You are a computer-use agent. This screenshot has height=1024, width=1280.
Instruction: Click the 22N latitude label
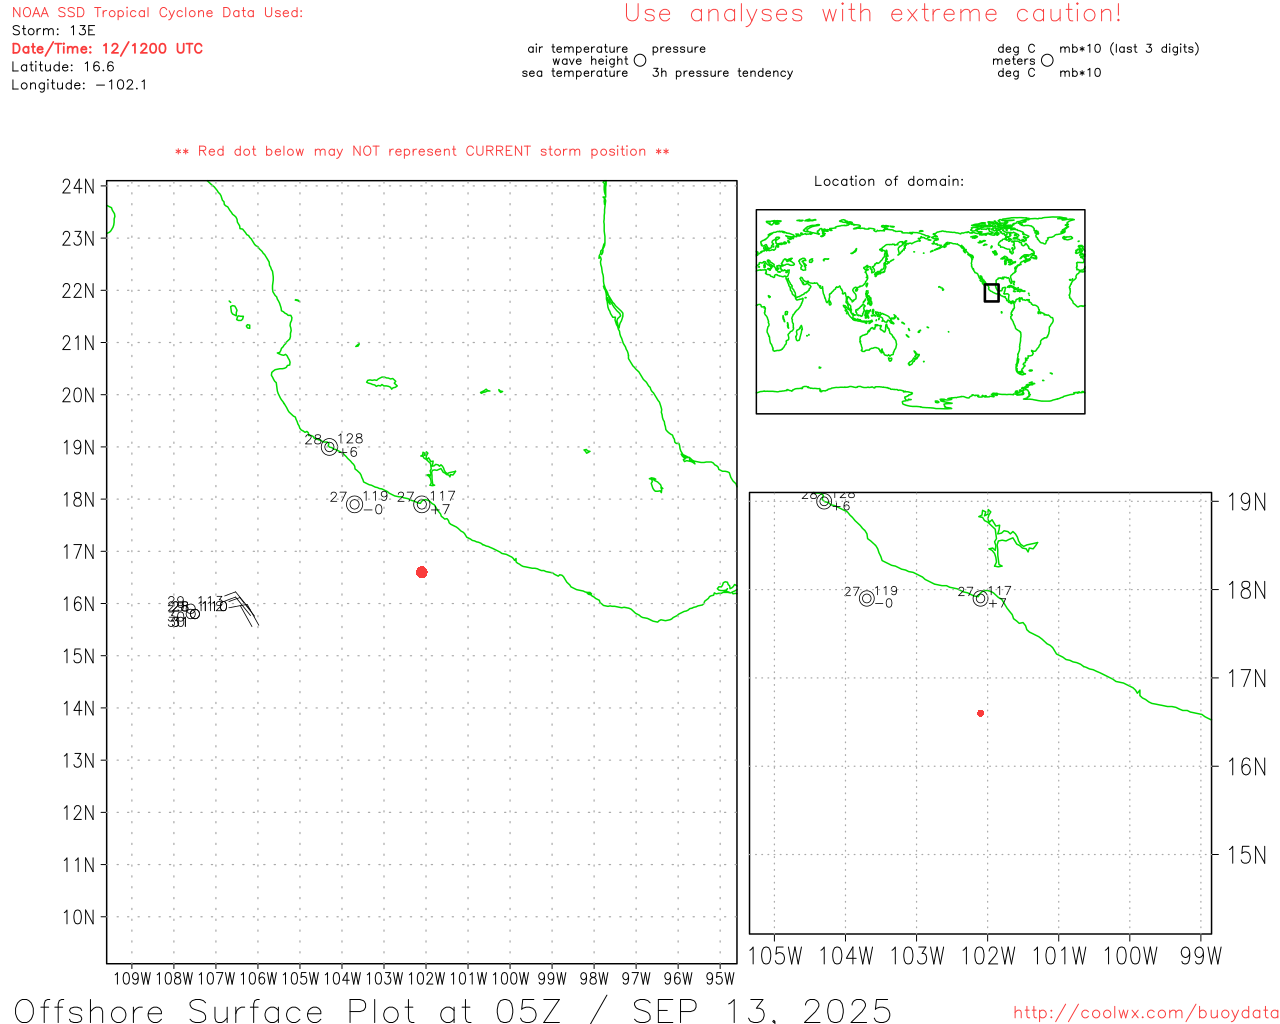(x=78, y=291)
